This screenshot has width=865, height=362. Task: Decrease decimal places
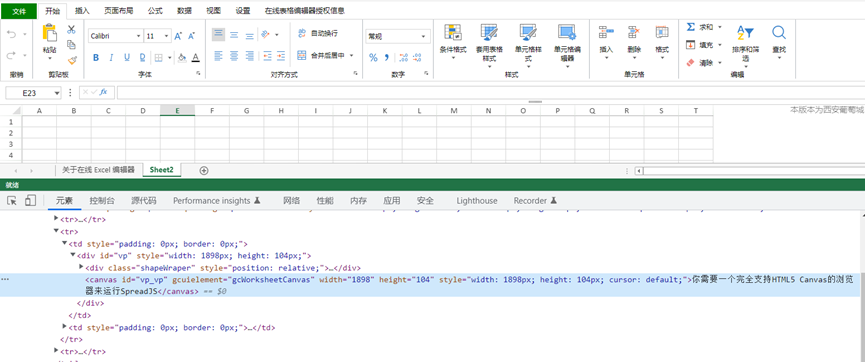click(417, 57)
